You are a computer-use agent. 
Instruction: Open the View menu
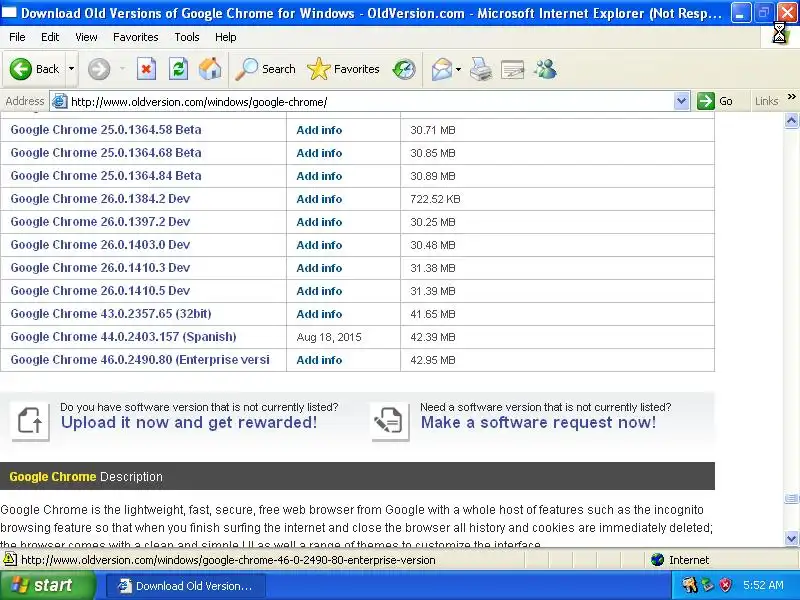click(86, 37)
